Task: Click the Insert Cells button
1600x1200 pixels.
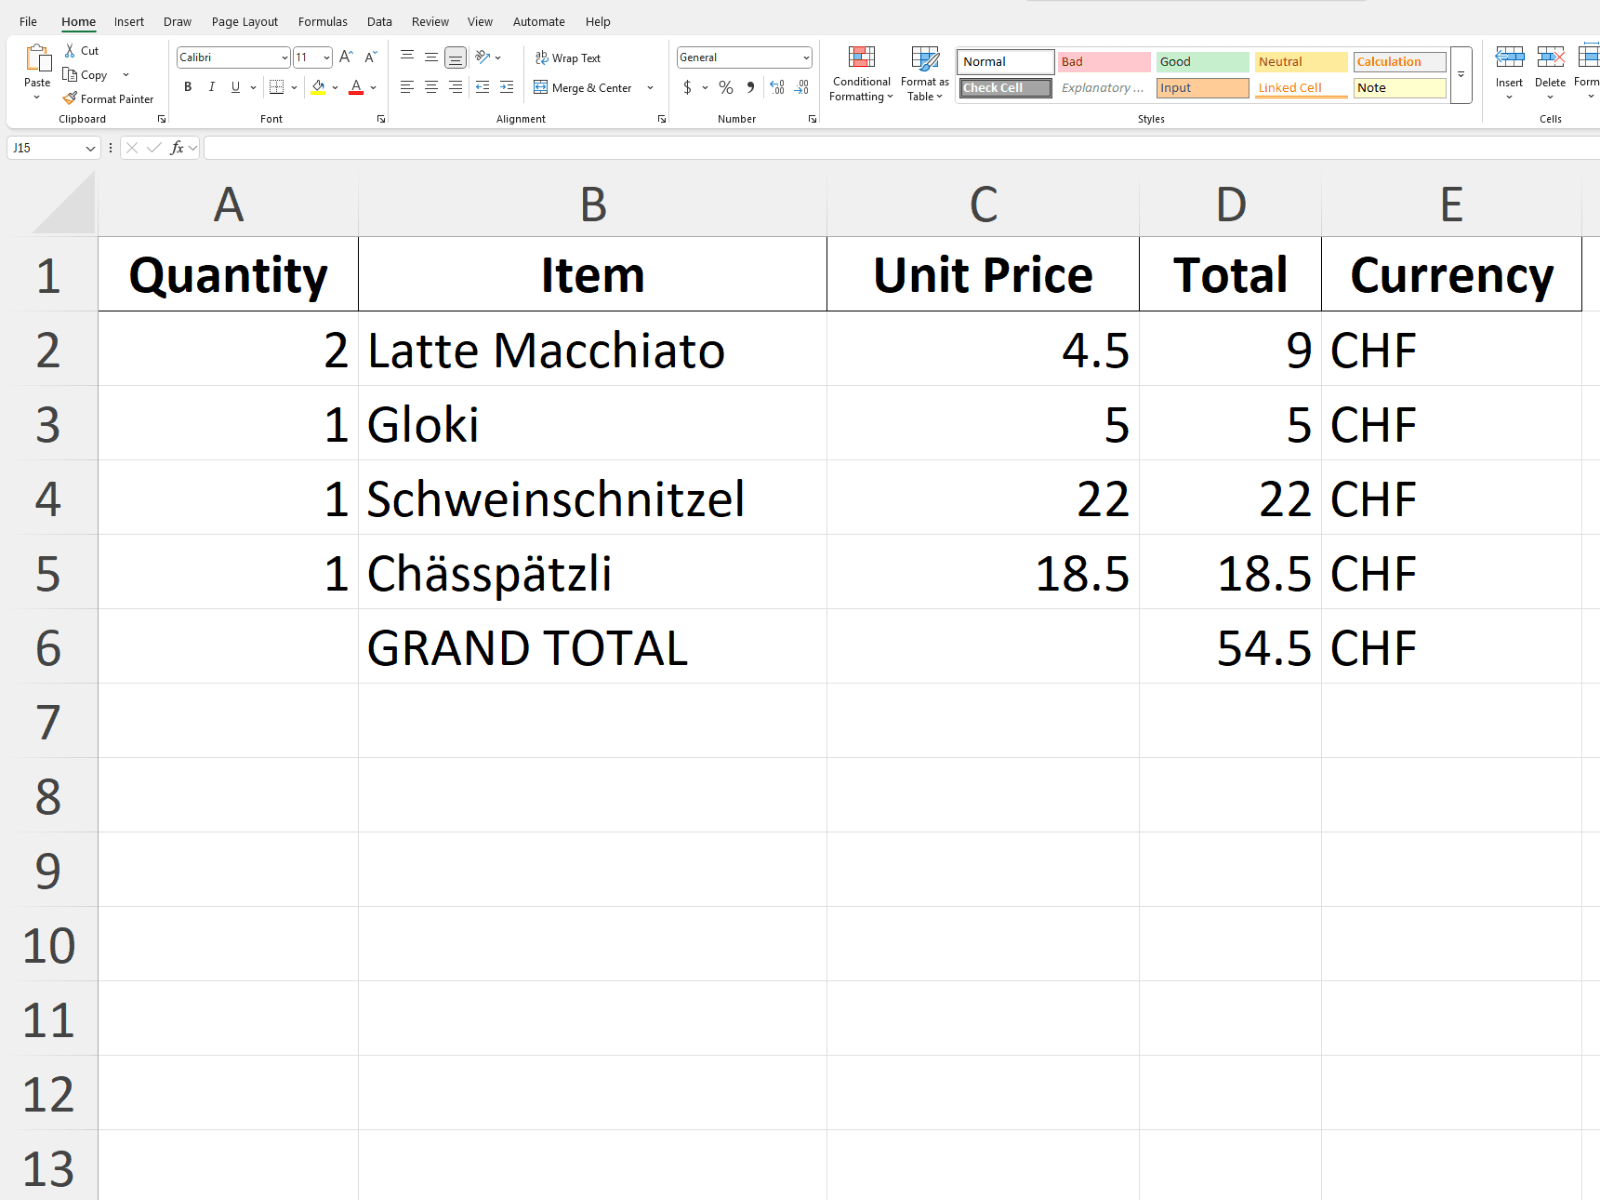Action: (x=1509, y=70)
